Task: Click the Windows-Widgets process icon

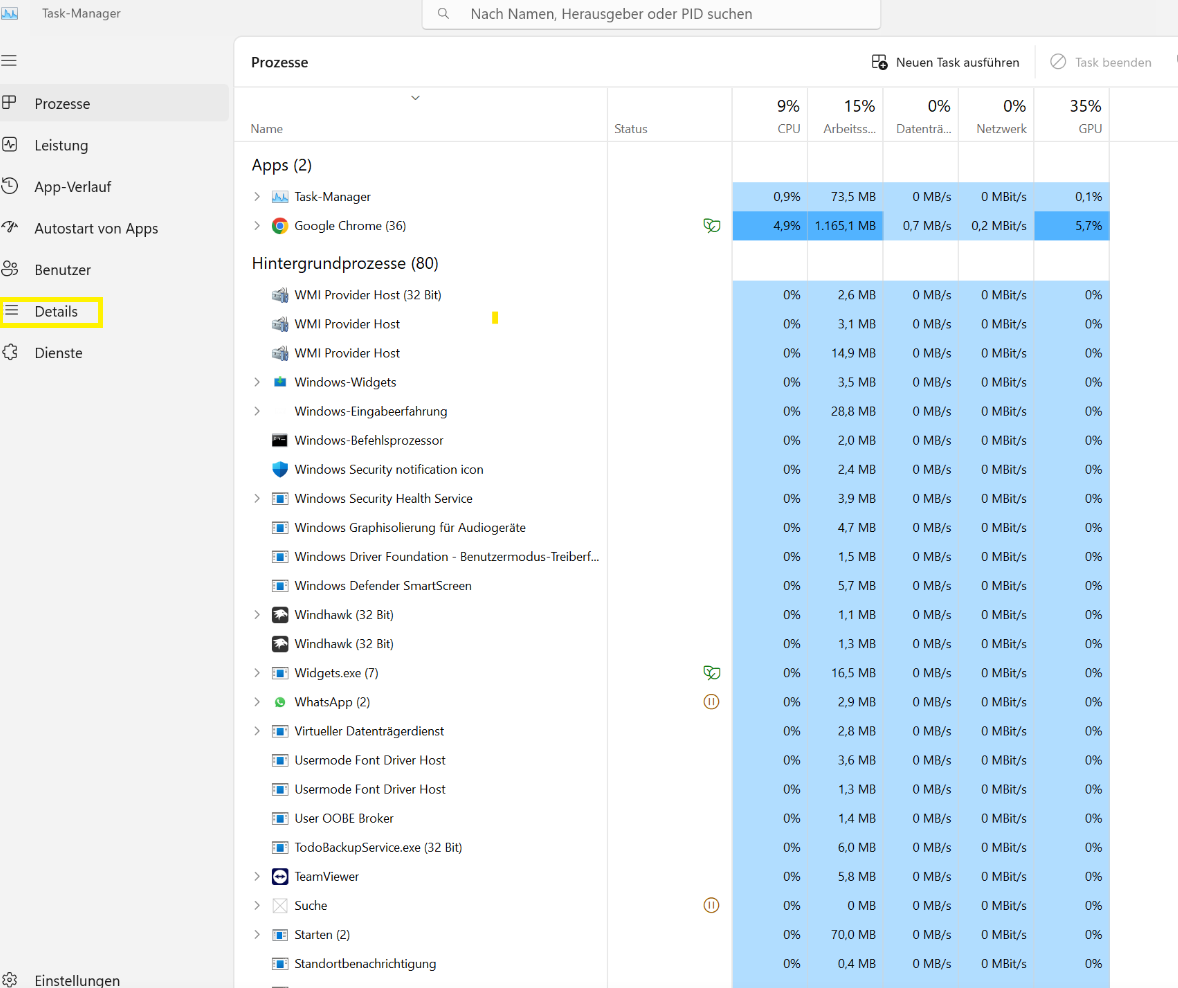Action: tap(279, 382)
